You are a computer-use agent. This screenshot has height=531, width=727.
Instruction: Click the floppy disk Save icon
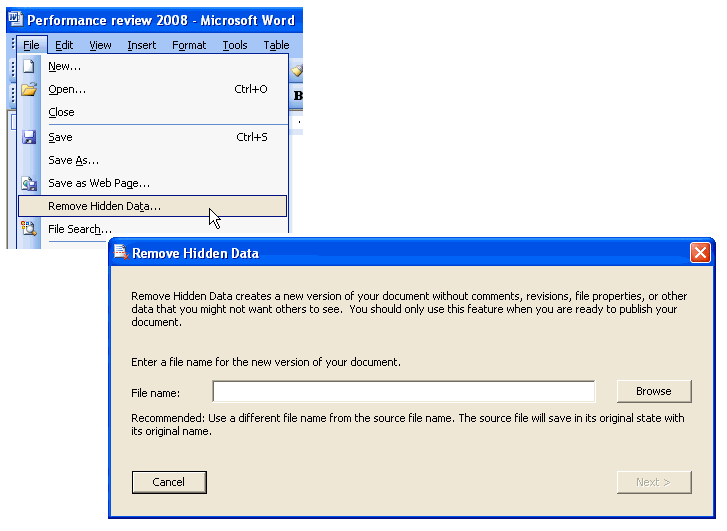point(29,137)
